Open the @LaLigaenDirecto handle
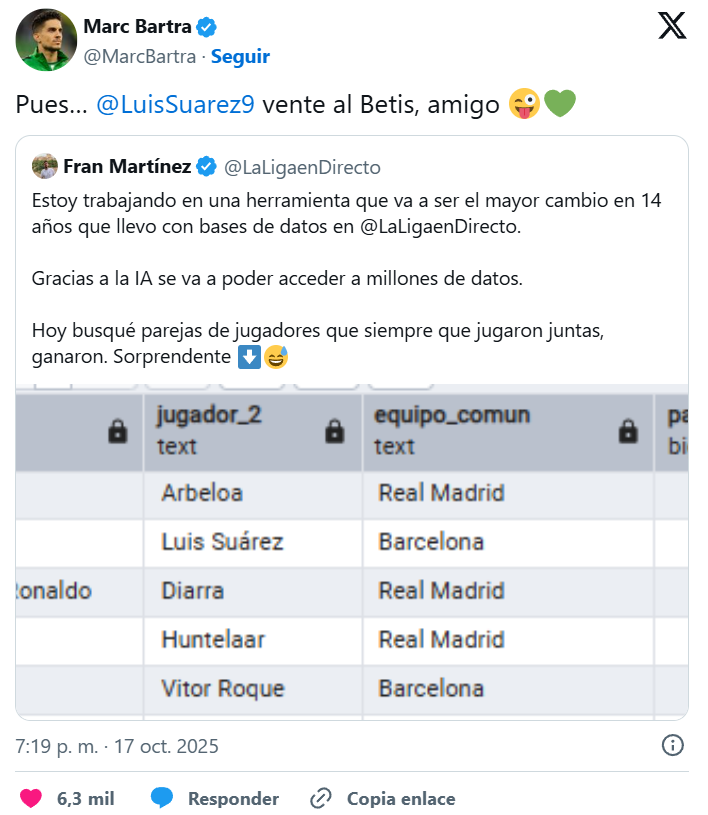 pyautogui.click(x=302, y=167)
